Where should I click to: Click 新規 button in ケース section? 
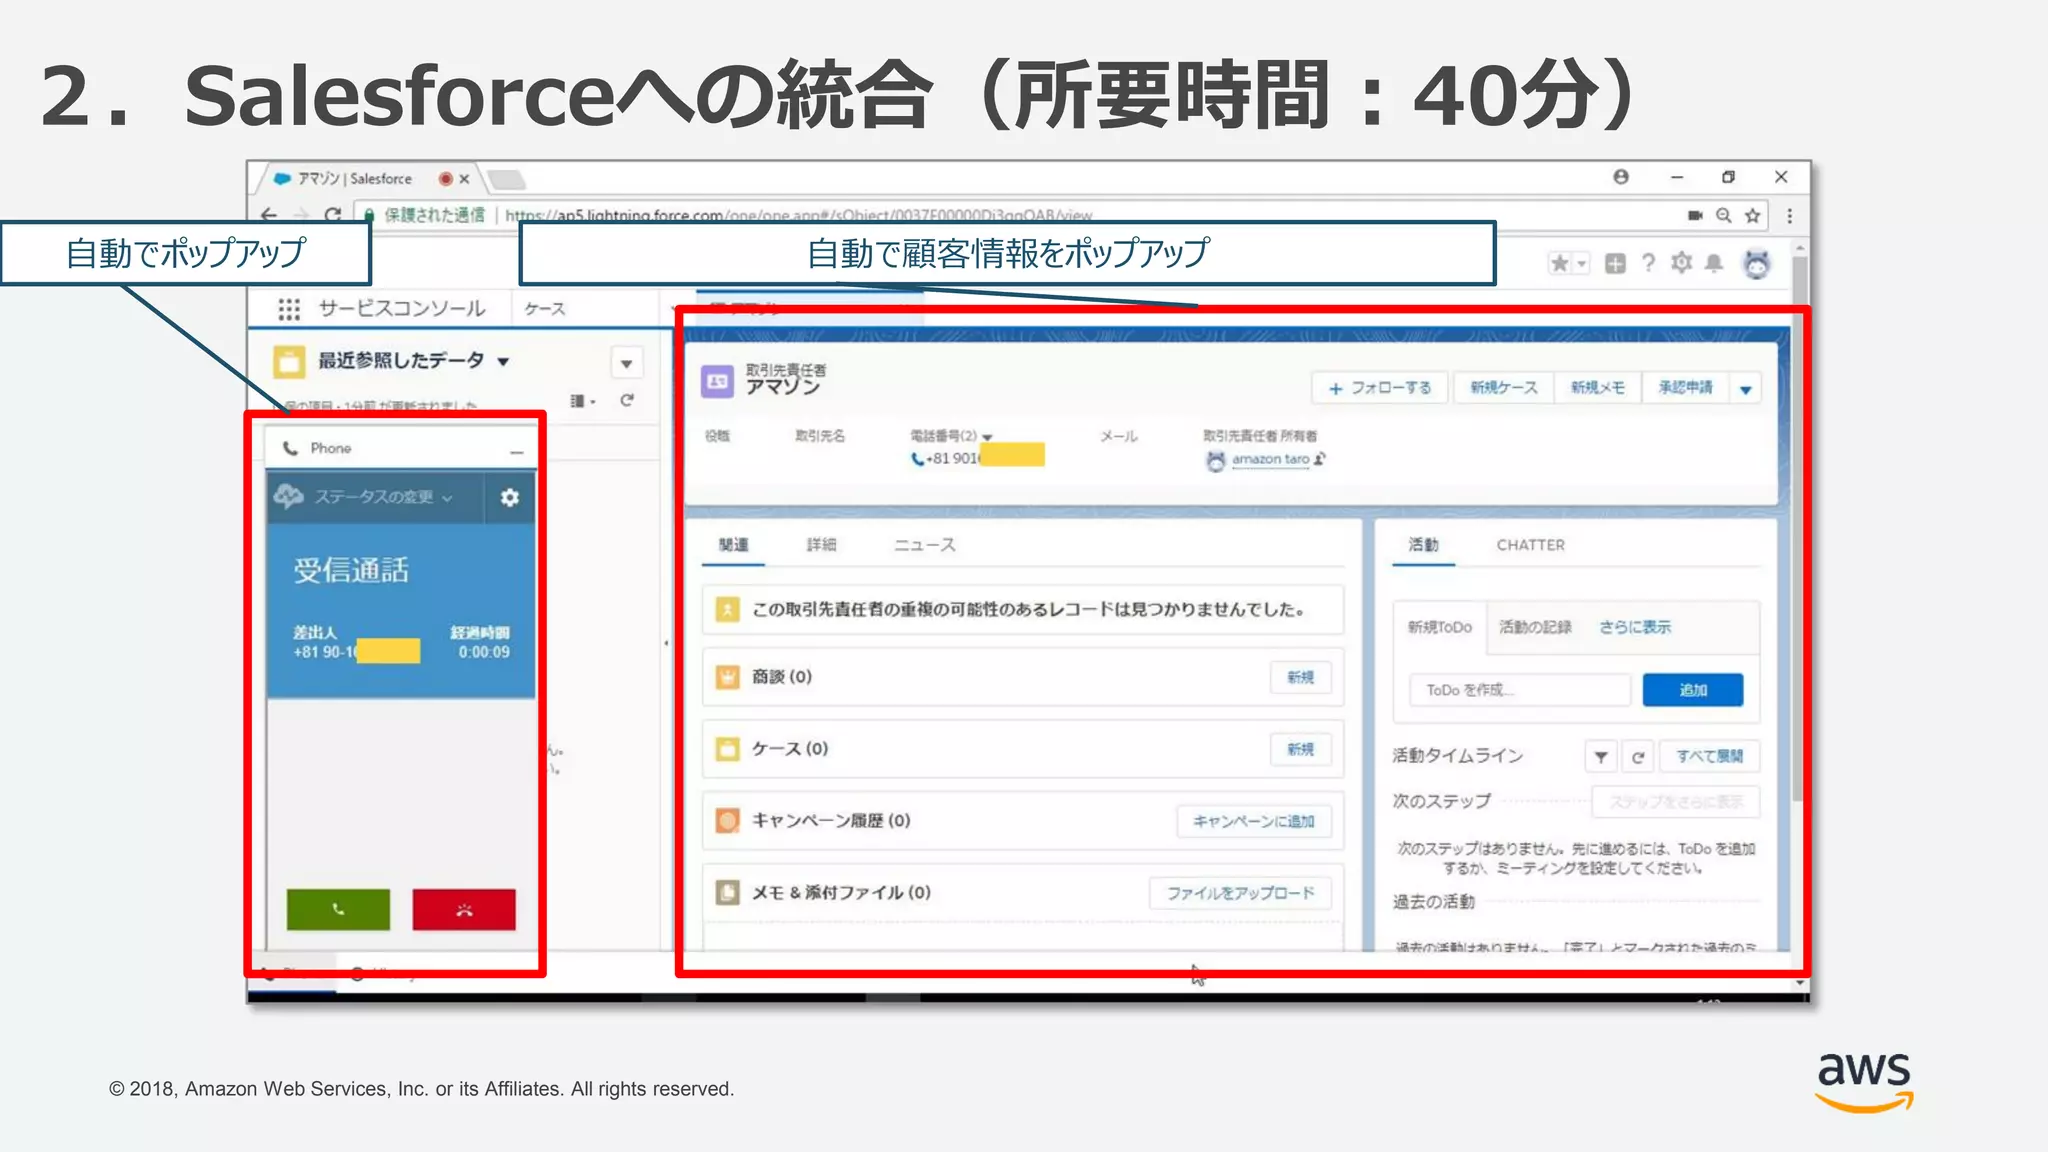click(x=1300, y=749)
